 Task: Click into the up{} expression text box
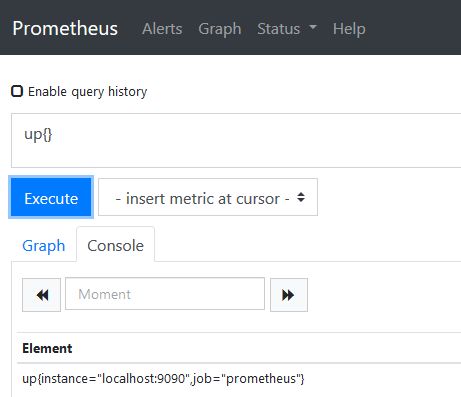pyautogui.click(x=236, y=140)
